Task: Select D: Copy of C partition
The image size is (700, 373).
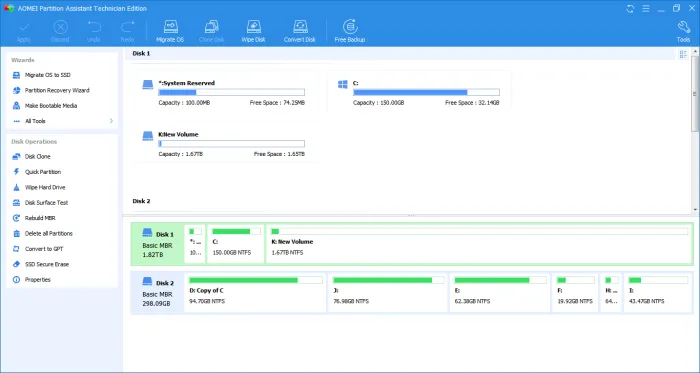Action: [255, 293]
